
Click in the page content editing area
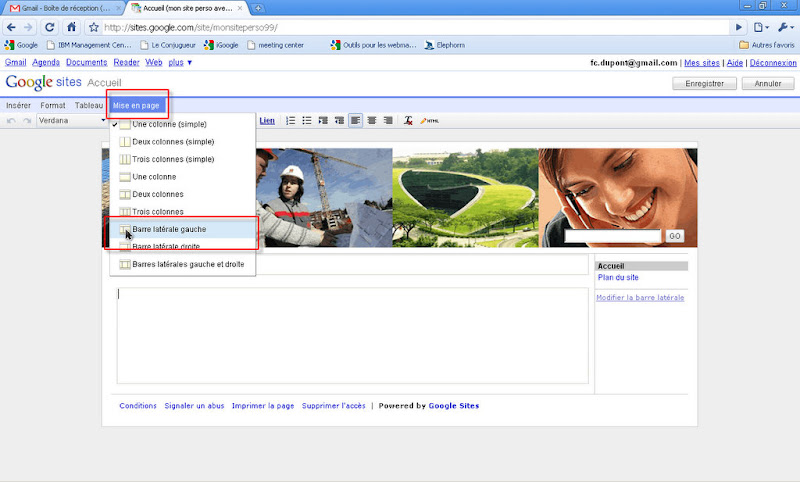point(353,336)
